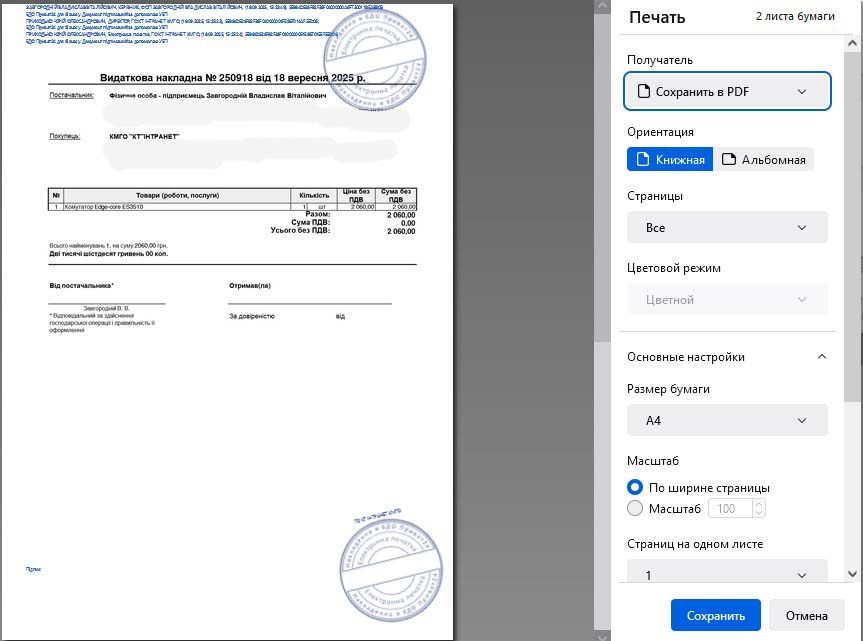This screenshot has height=641, width=863.
Task: Click the settings panel scrollbar thumb
Action: [x=852, y=226]
